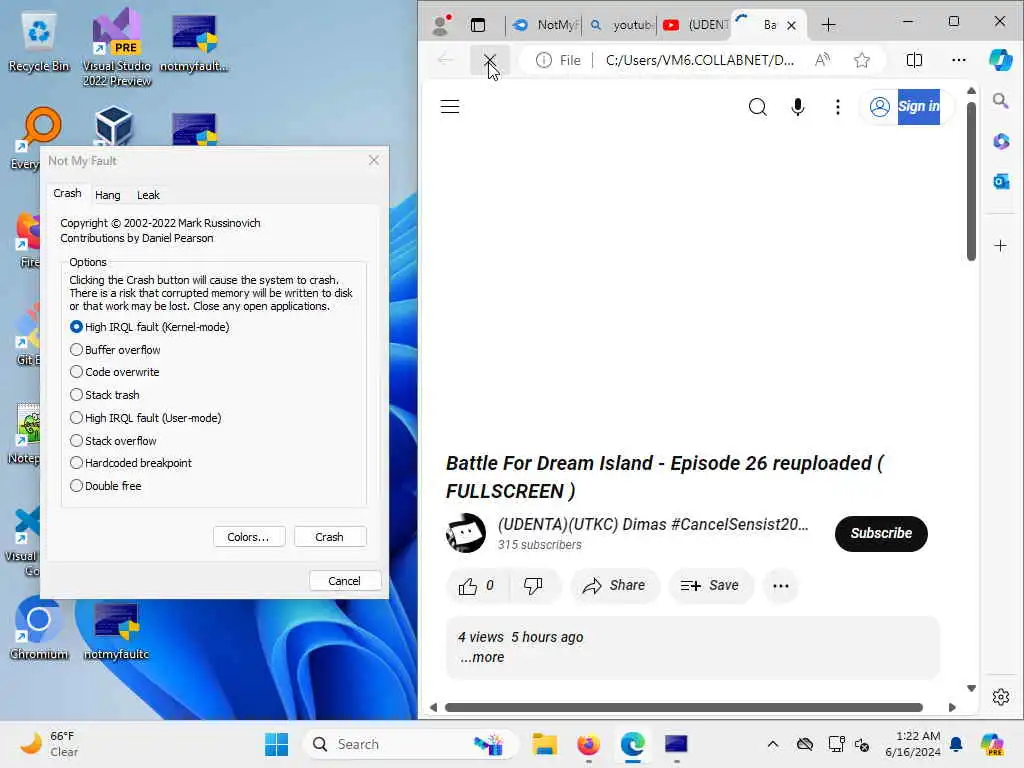Click the Crash button
Screen dimensions: 1024x768
[329, 537]
